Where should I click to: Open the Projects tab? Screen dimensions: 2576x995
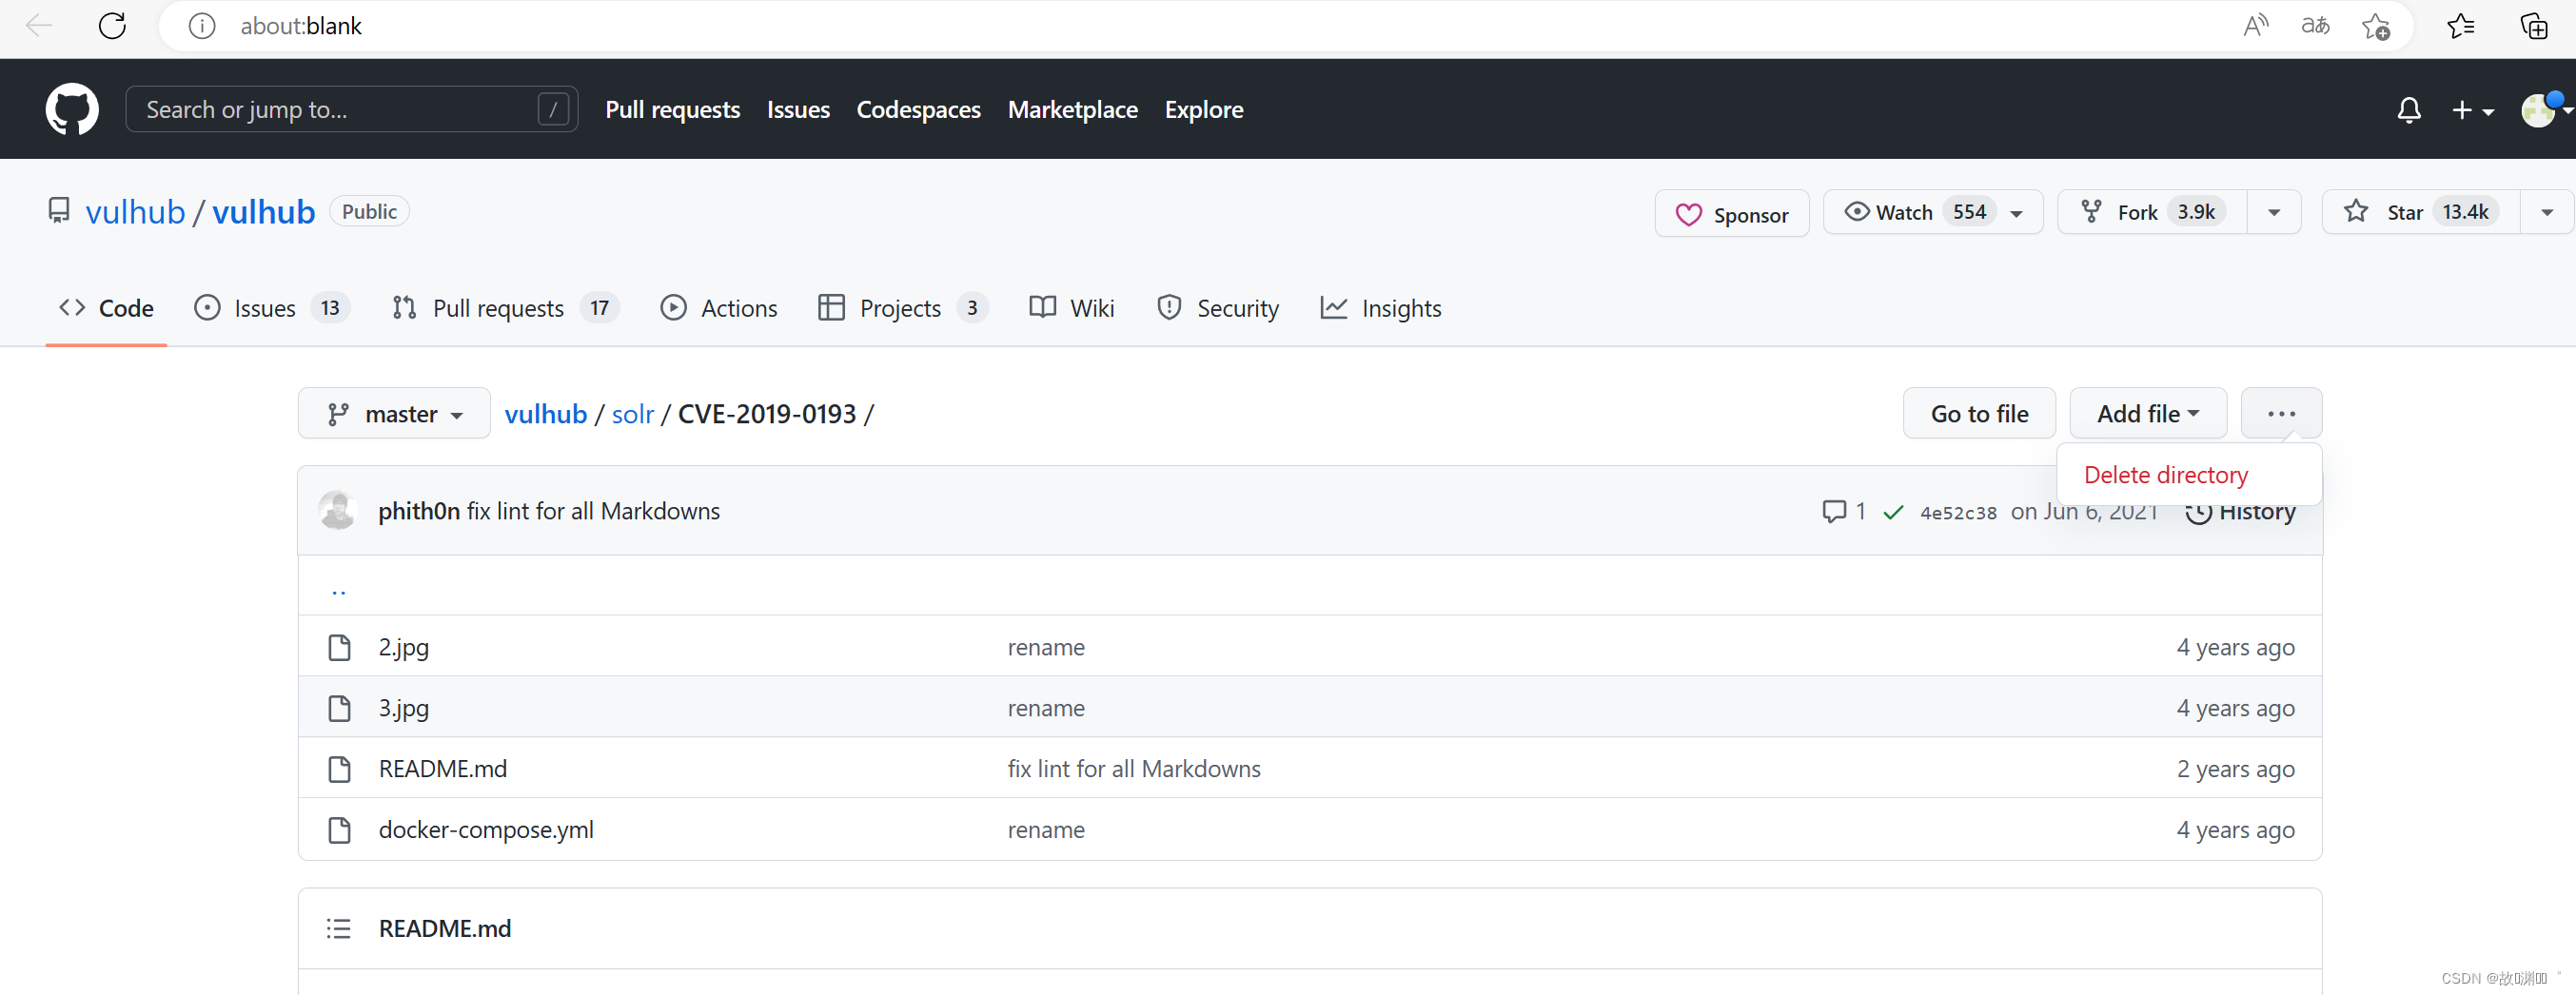902,308
